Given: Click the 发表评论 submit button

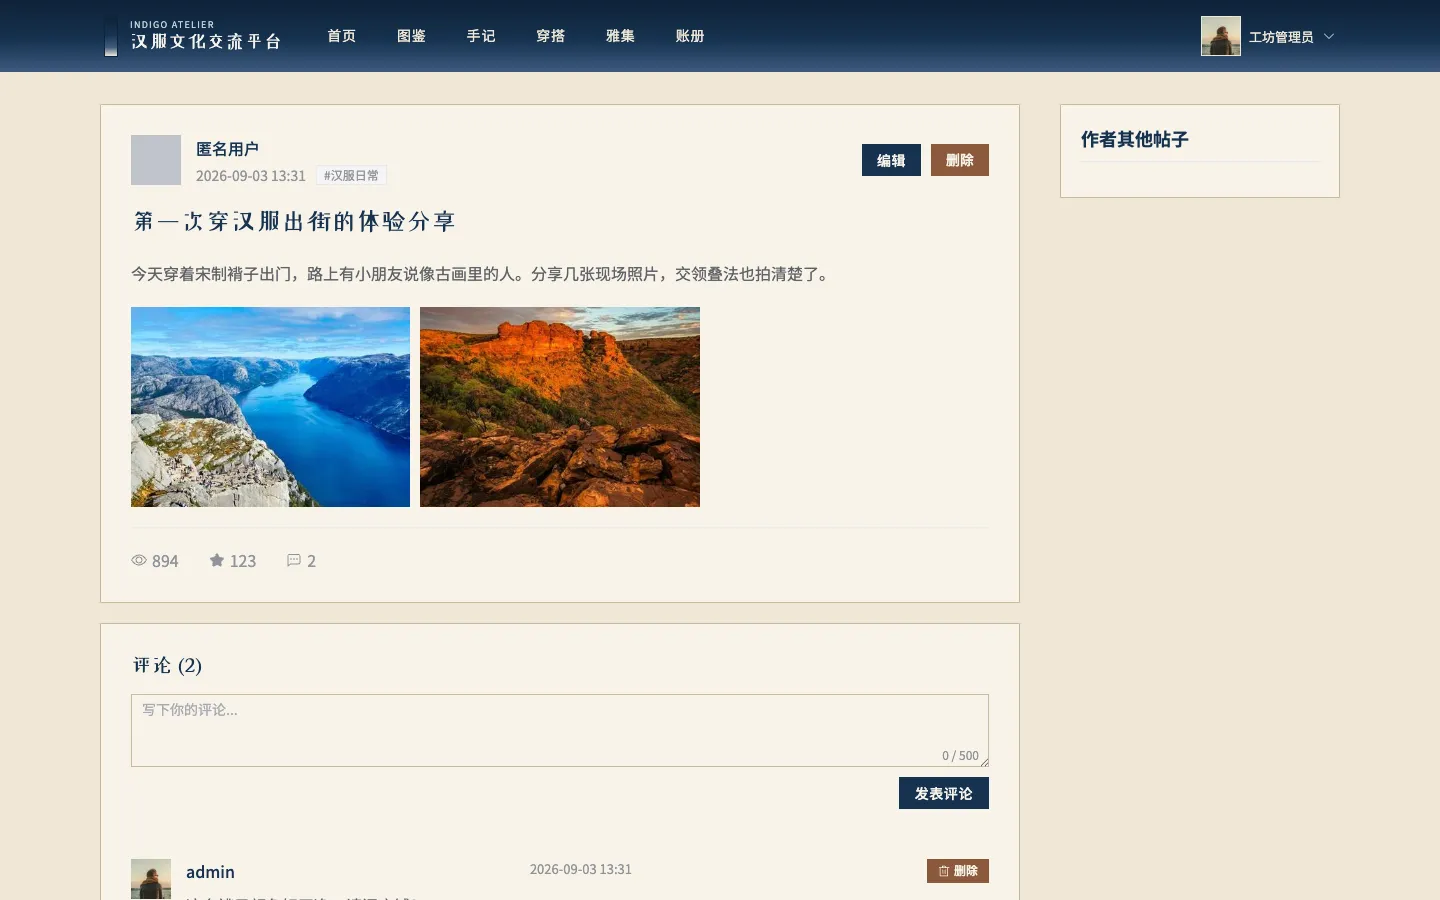Looking at the screenshot, I should (944, 793).
